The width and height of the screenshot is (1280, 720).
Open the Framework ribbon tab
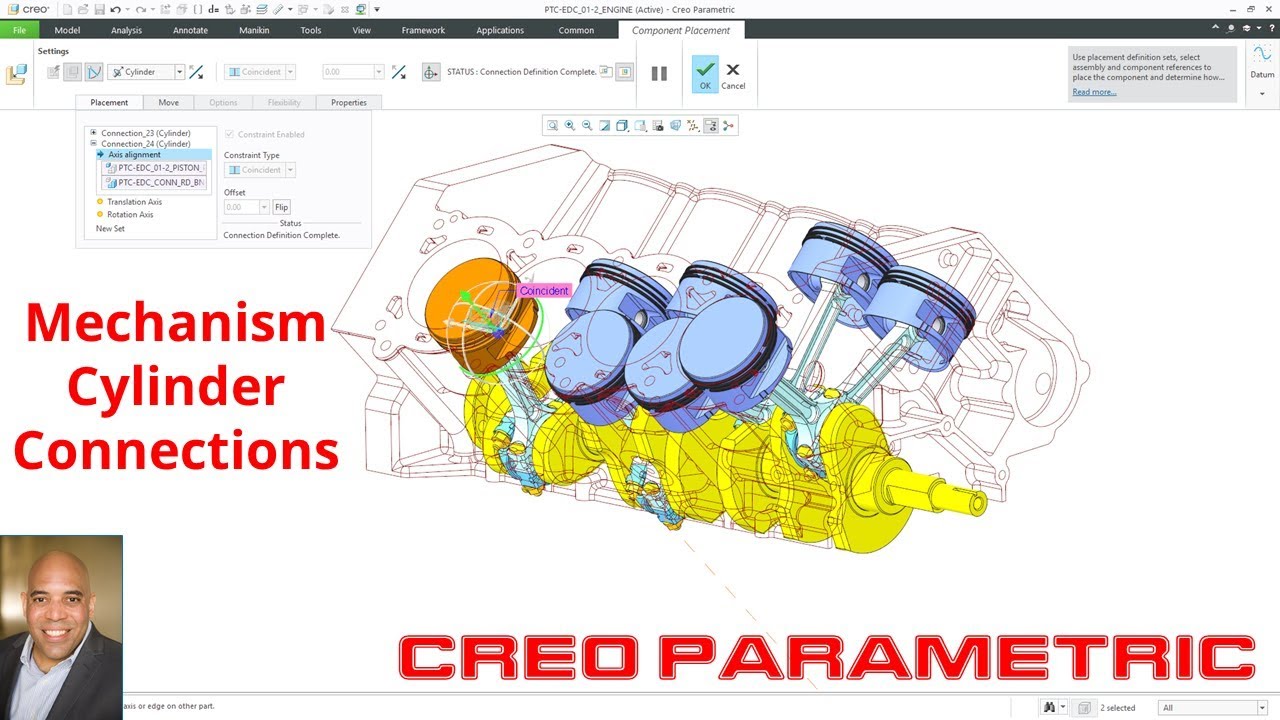click(423, 30)
